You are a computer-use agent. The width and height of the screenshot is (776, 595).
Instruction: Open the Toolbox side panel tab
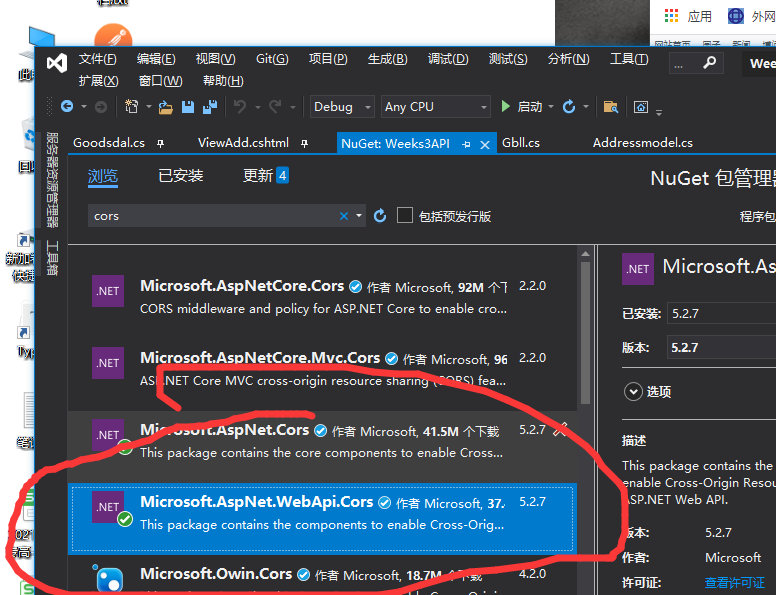click(x=52, y=258)
